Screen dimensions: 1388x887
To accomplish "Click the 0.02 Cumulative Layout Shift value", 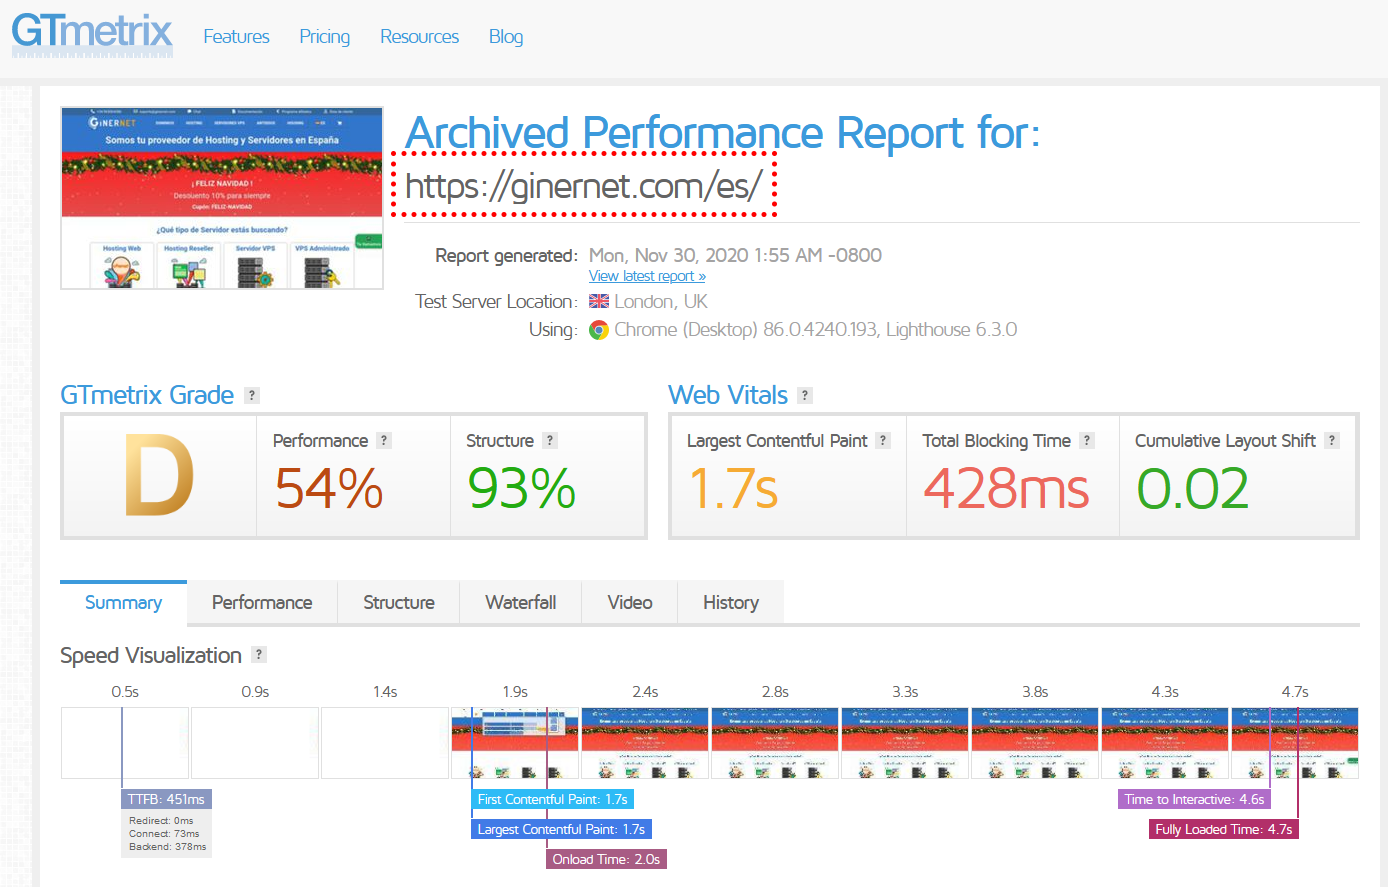I will click(x=1193, y=489).
